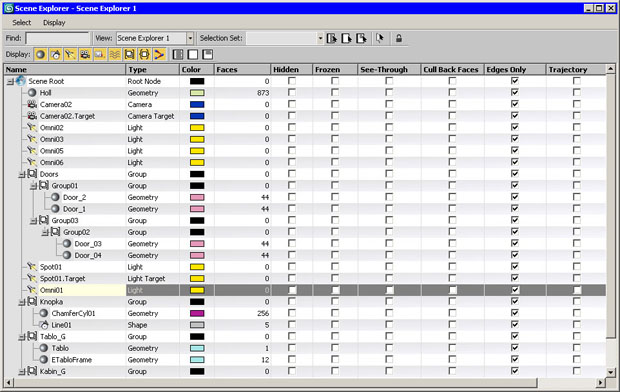Click the globe icon beside Scene Root
The height and width of the screenshot is (392, 620).
click(x=21, y=81)
